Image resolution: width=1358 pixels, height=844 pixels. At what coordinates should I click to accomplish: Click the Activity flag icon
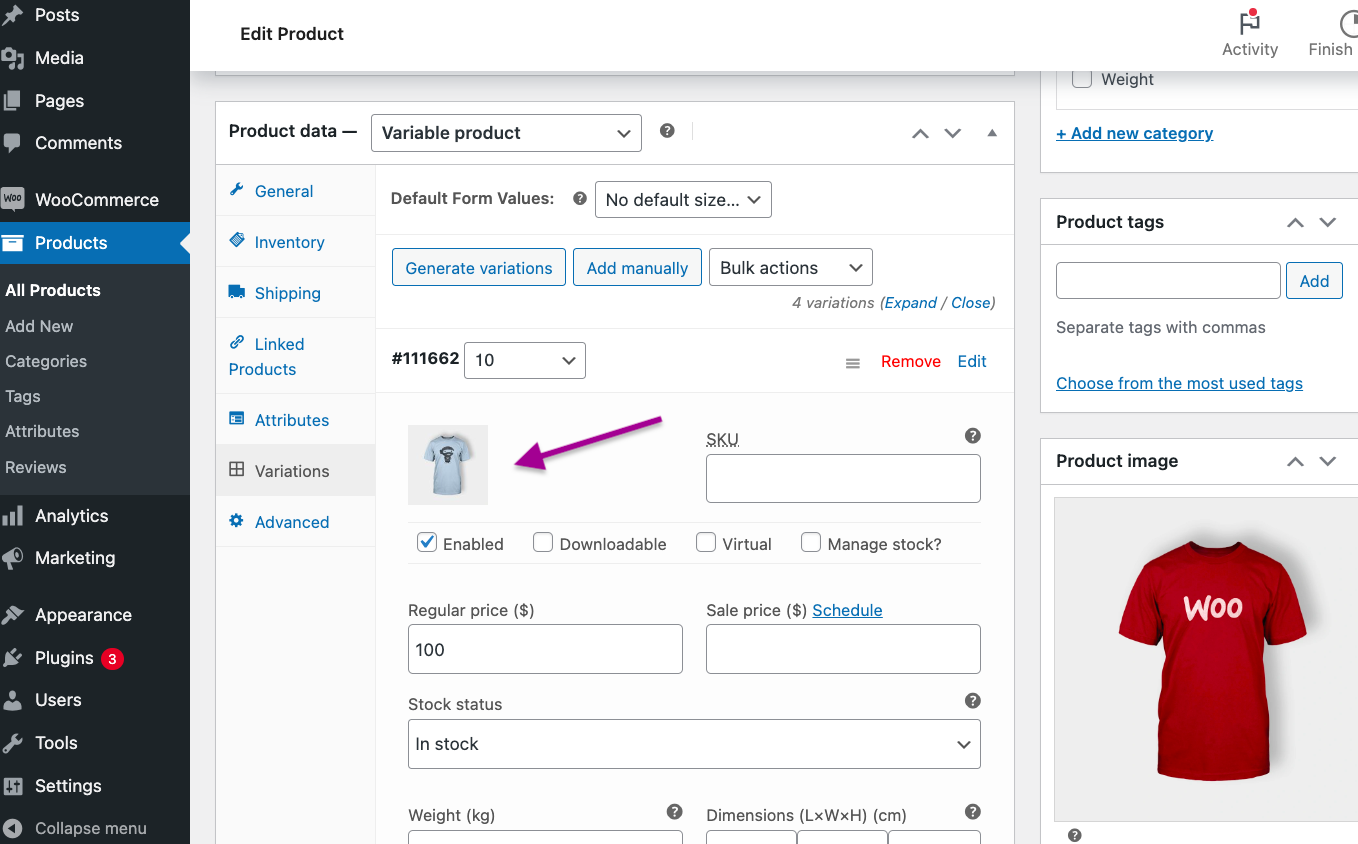coord(1249,23)
